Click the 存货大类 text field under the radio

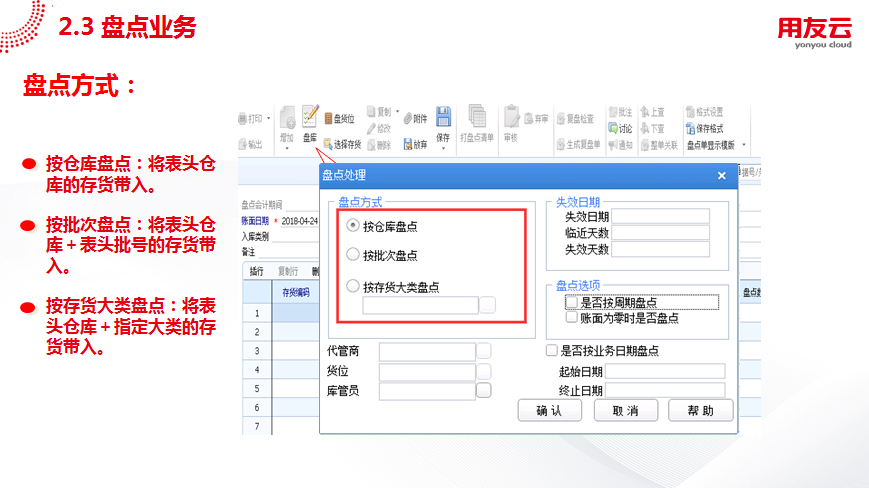[x=421, y=305]
